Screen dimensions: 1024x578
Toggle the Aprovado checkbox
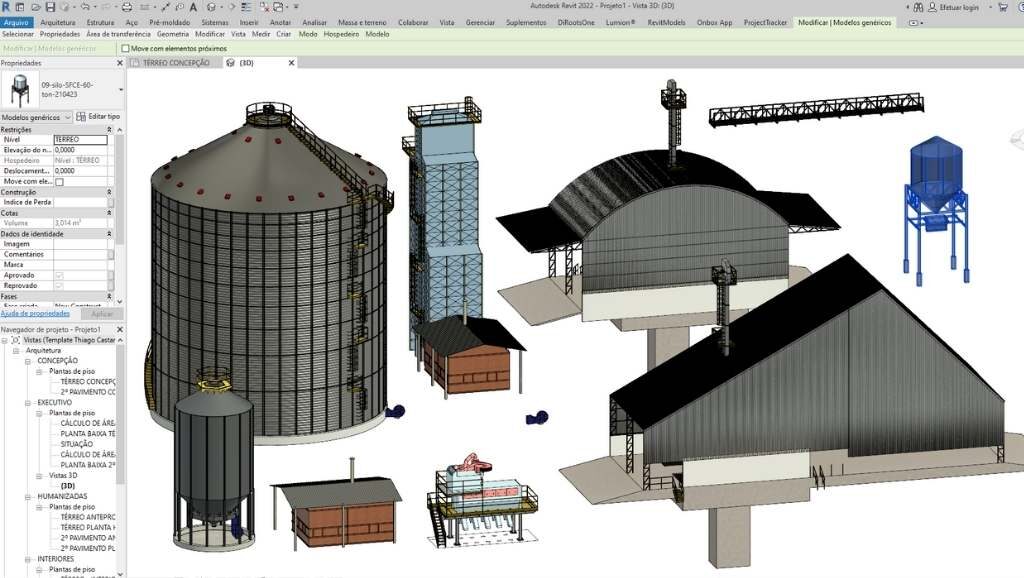point(59,275)
